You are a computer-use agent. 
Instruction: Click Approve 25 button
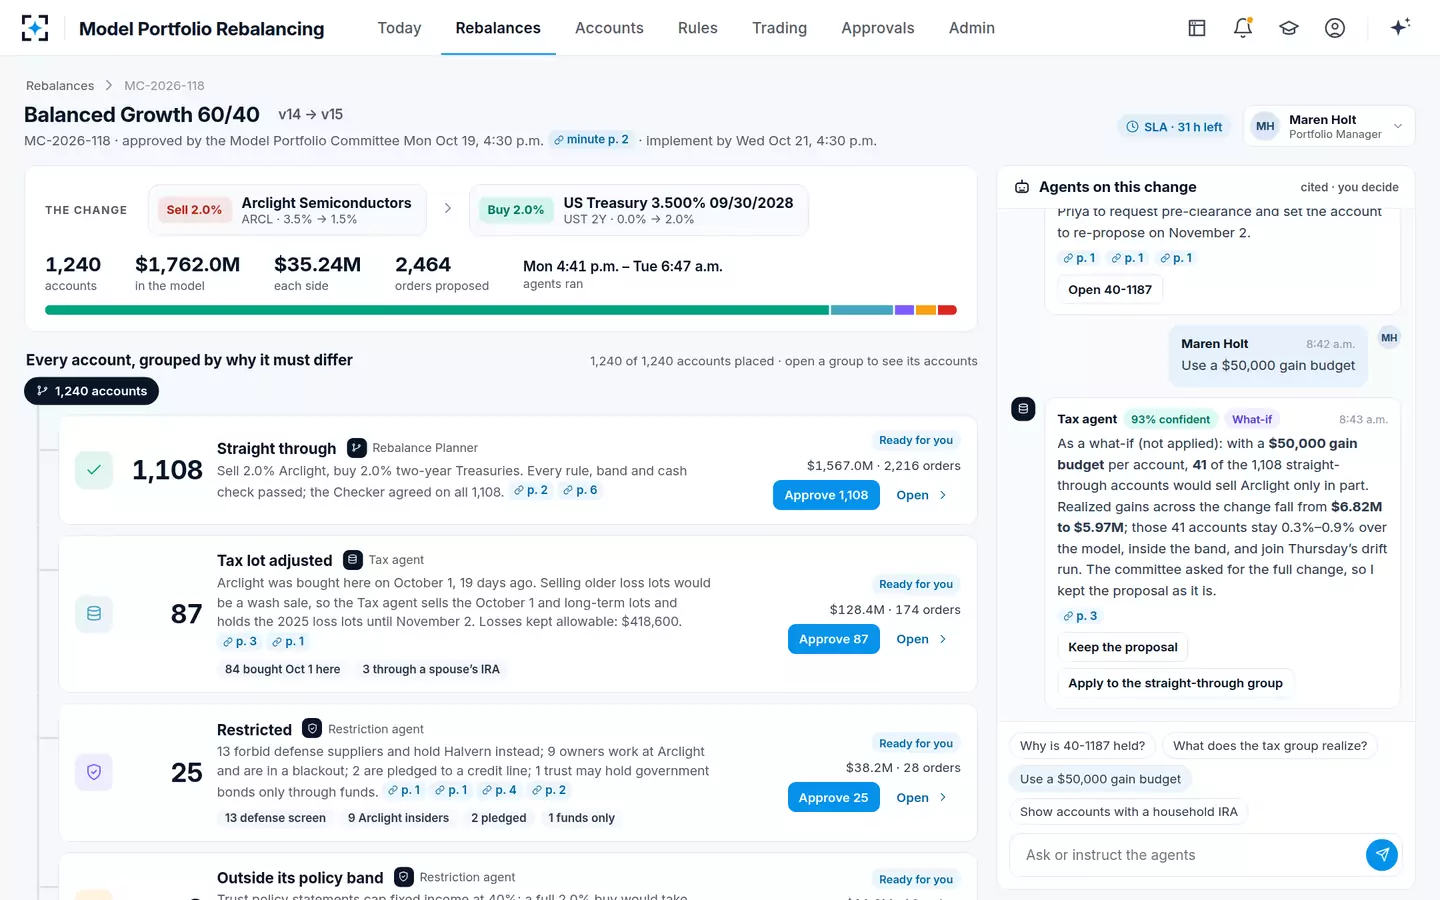coord(833,798)
